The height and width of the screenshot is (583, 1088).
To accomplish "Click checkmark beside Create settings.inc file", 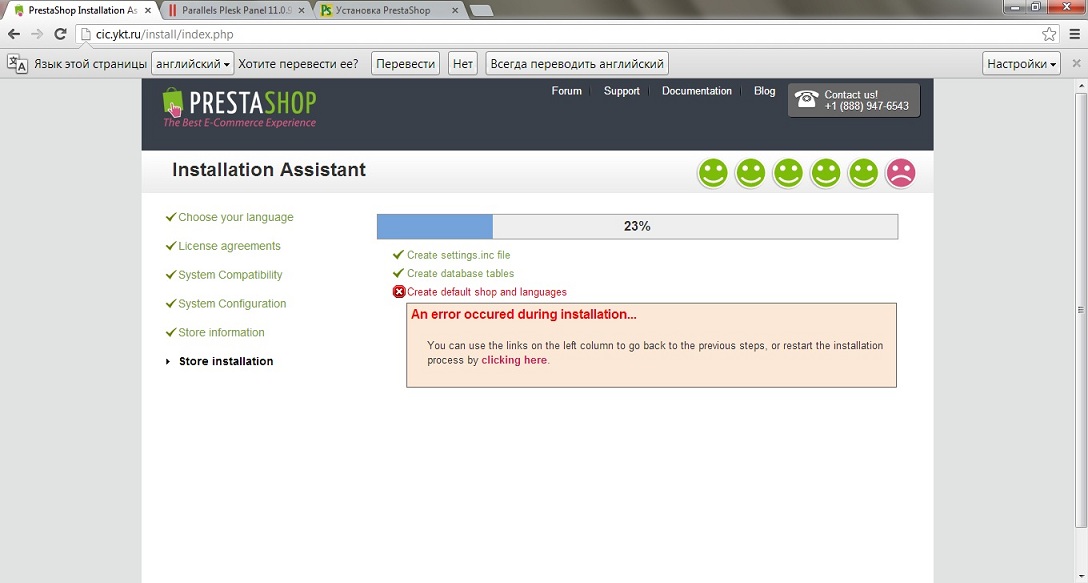I will tap(398, 255).
